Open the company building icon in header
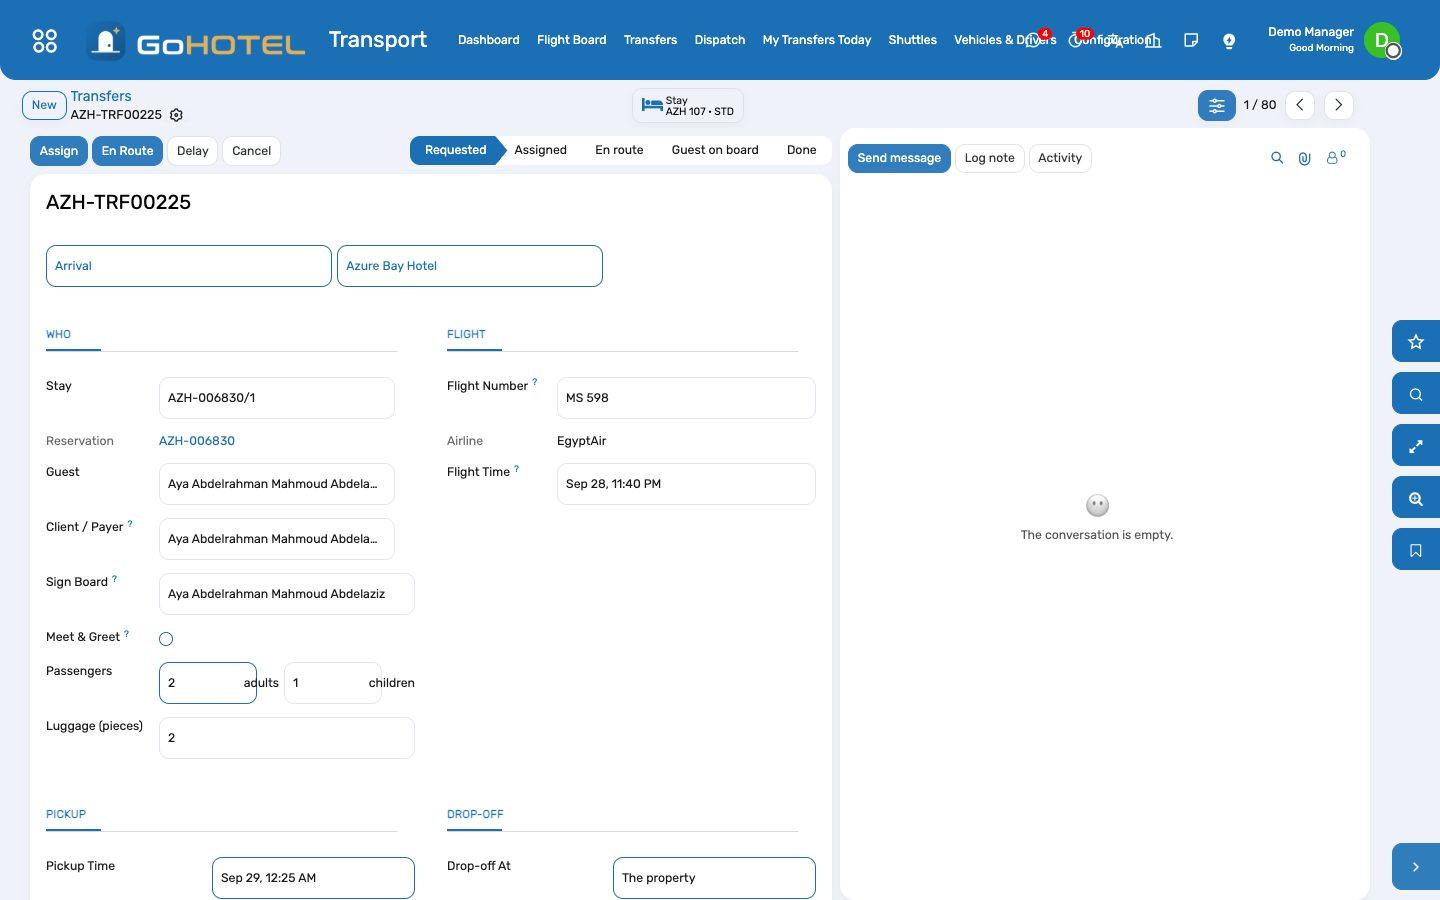The width and height of the screenshot is (1440, 900). [x=1153, y=40]
